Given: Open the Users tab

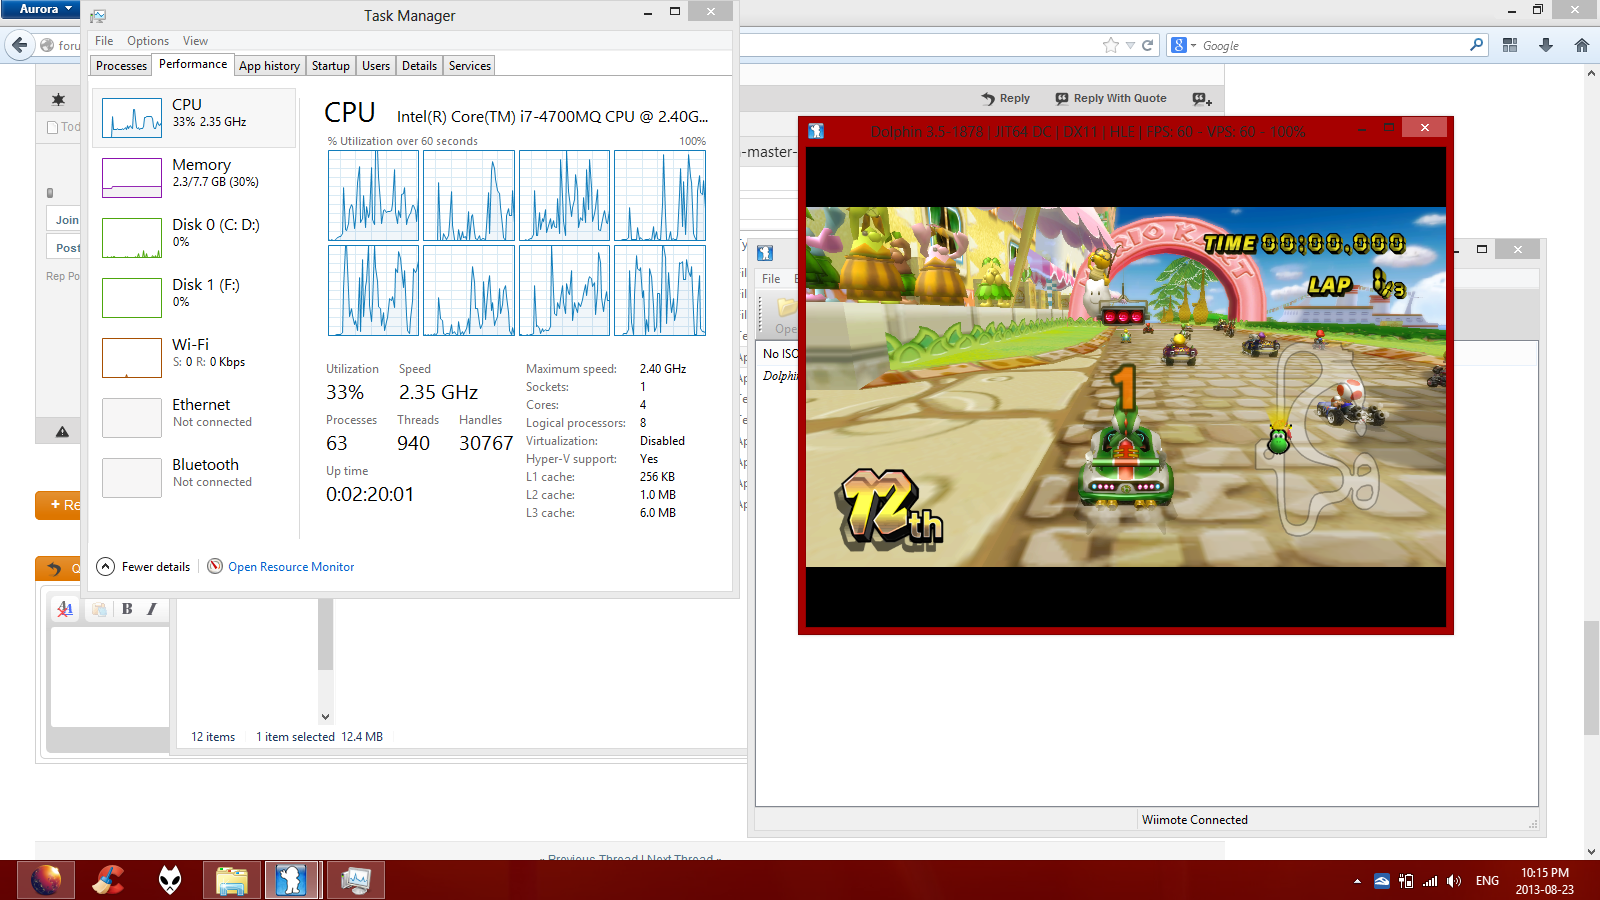Looking at the screenshot, I should (x=376, y=66).
